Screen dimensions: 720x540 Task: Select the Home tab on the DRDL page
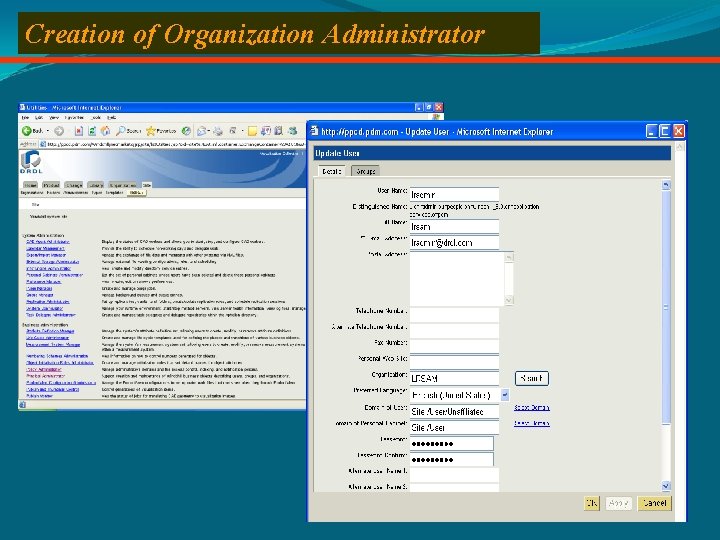31,185
